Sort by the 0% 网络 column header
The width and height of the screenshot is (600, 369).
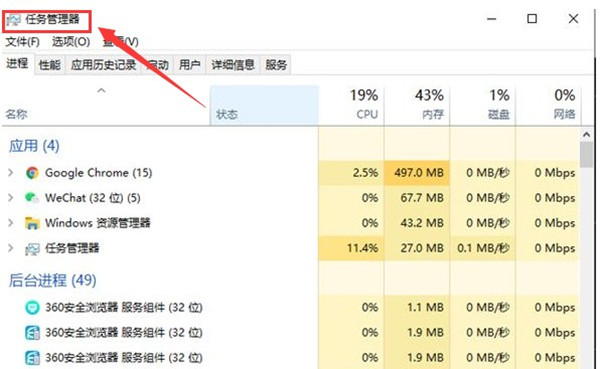(548, 106)
